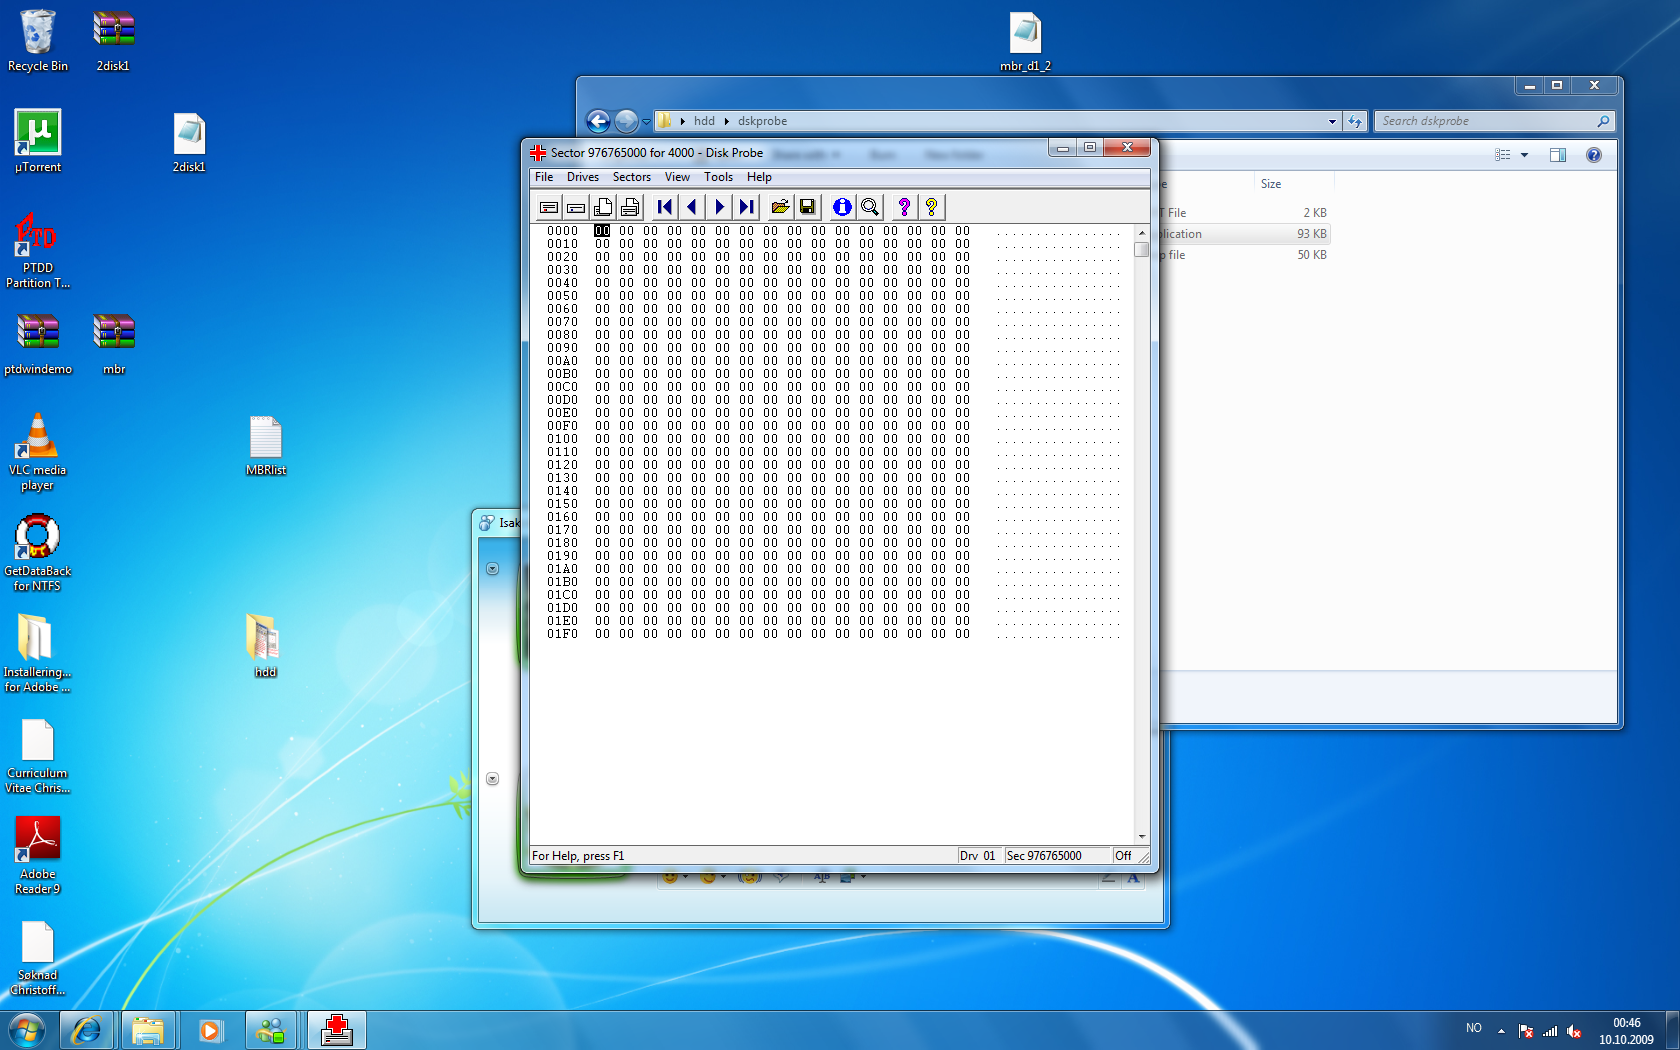The image size is (1680, 1050).
Task: Click the yellow question mark help icon
Action: pos(931,207)
